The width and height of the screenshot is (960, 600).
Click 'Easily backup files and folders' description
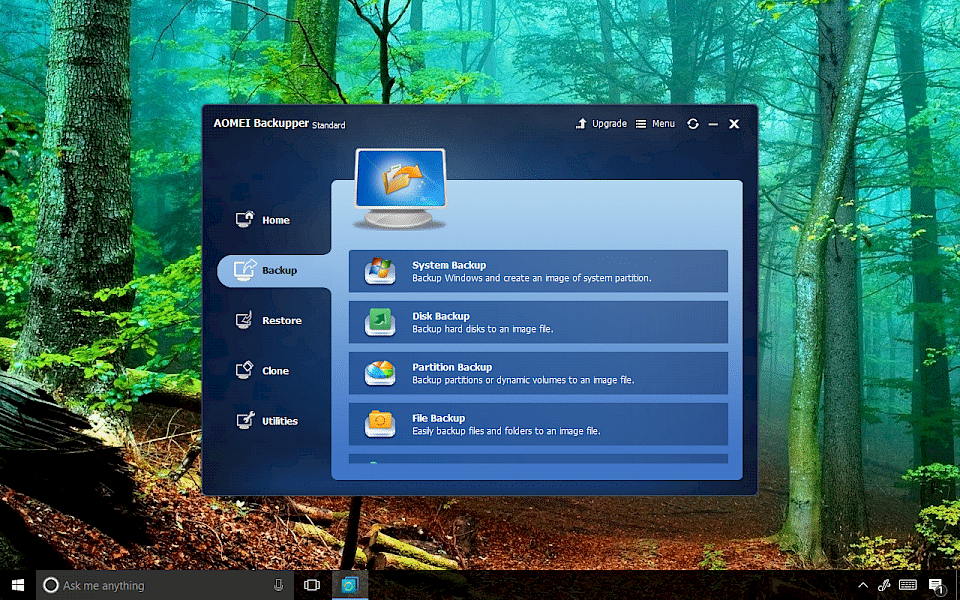pyautogui.click(x=506, y=431)
